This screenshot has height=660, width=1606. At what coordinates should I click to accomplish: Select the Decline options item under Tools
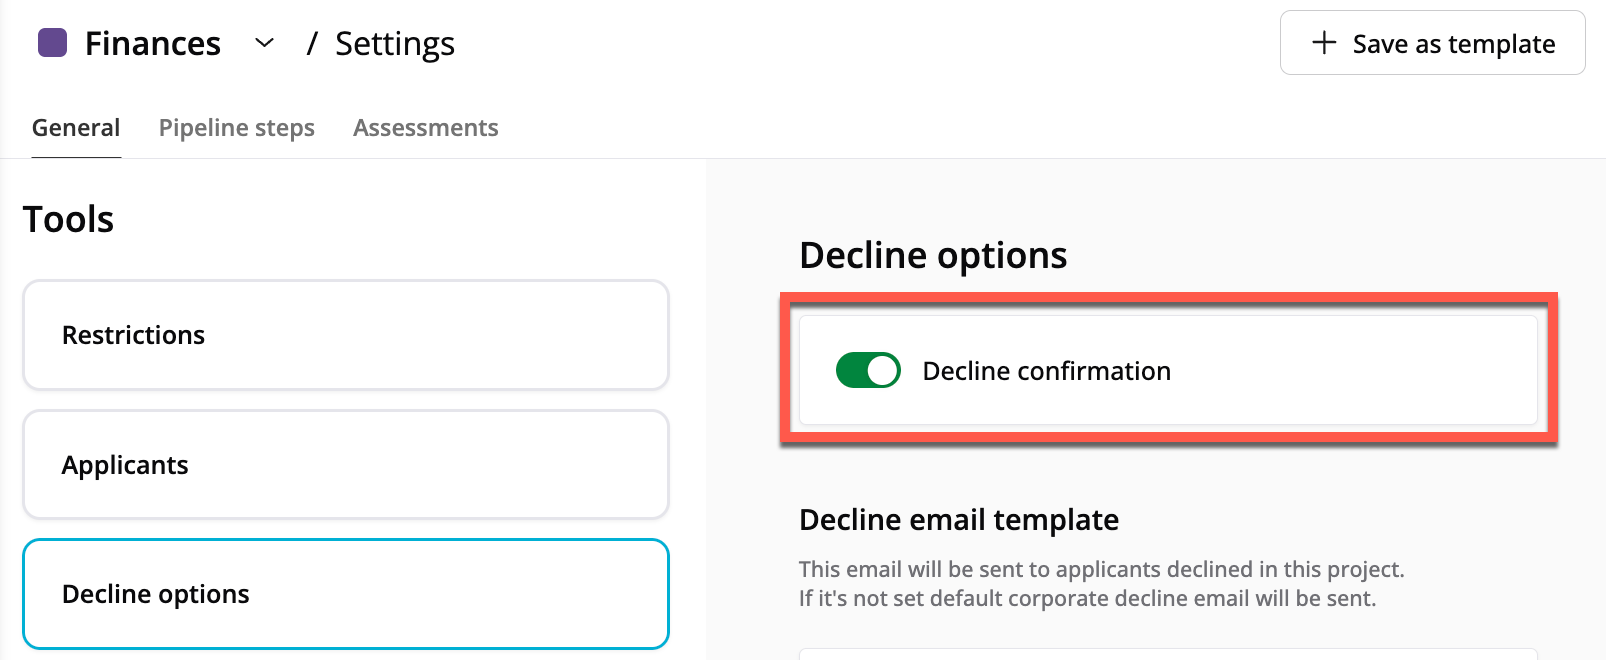tap(345, 594)
